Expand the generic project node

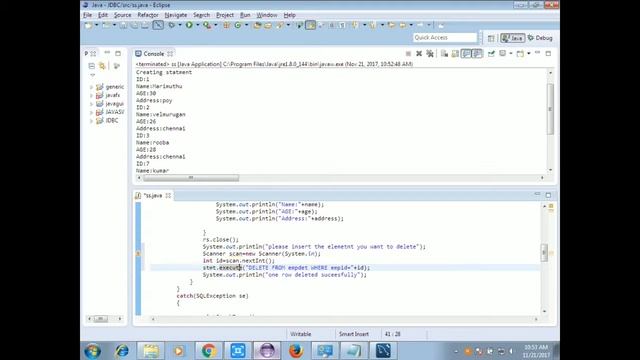(x=91, y=87)
